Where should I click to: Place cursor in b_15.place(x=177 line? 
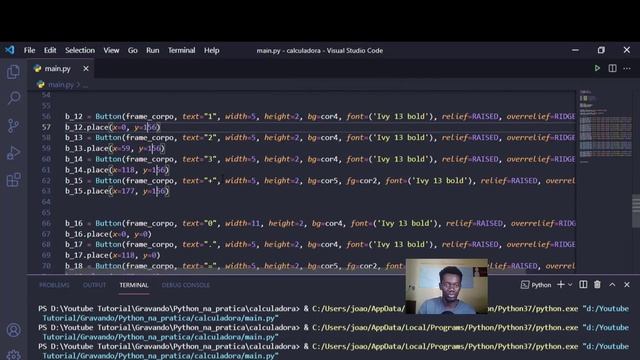[117, 191]
